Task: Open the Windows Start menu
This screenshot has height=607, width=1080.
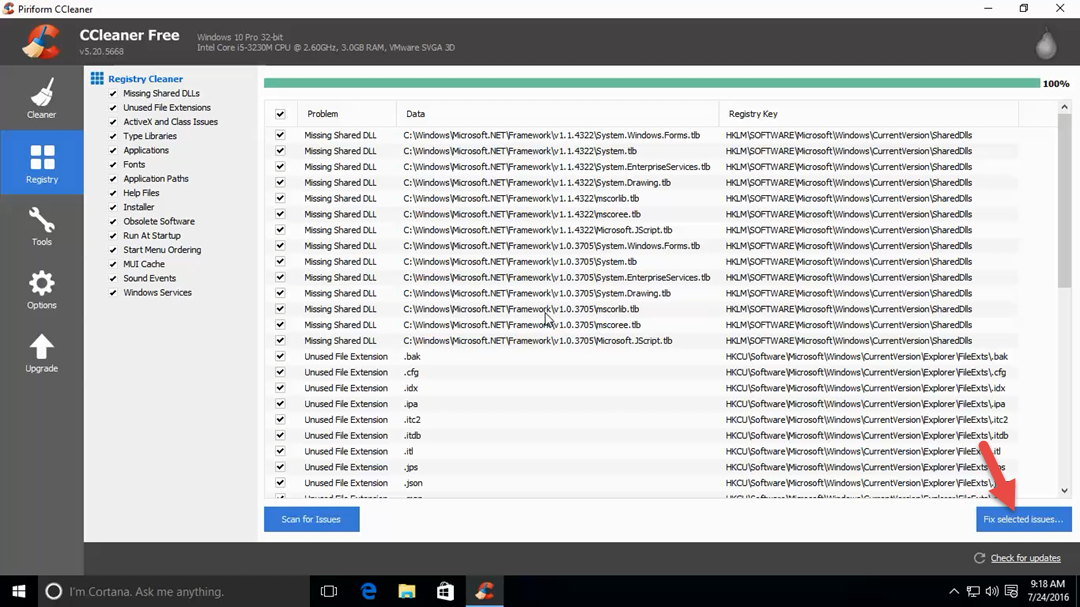Action: (x=19, y=591)
